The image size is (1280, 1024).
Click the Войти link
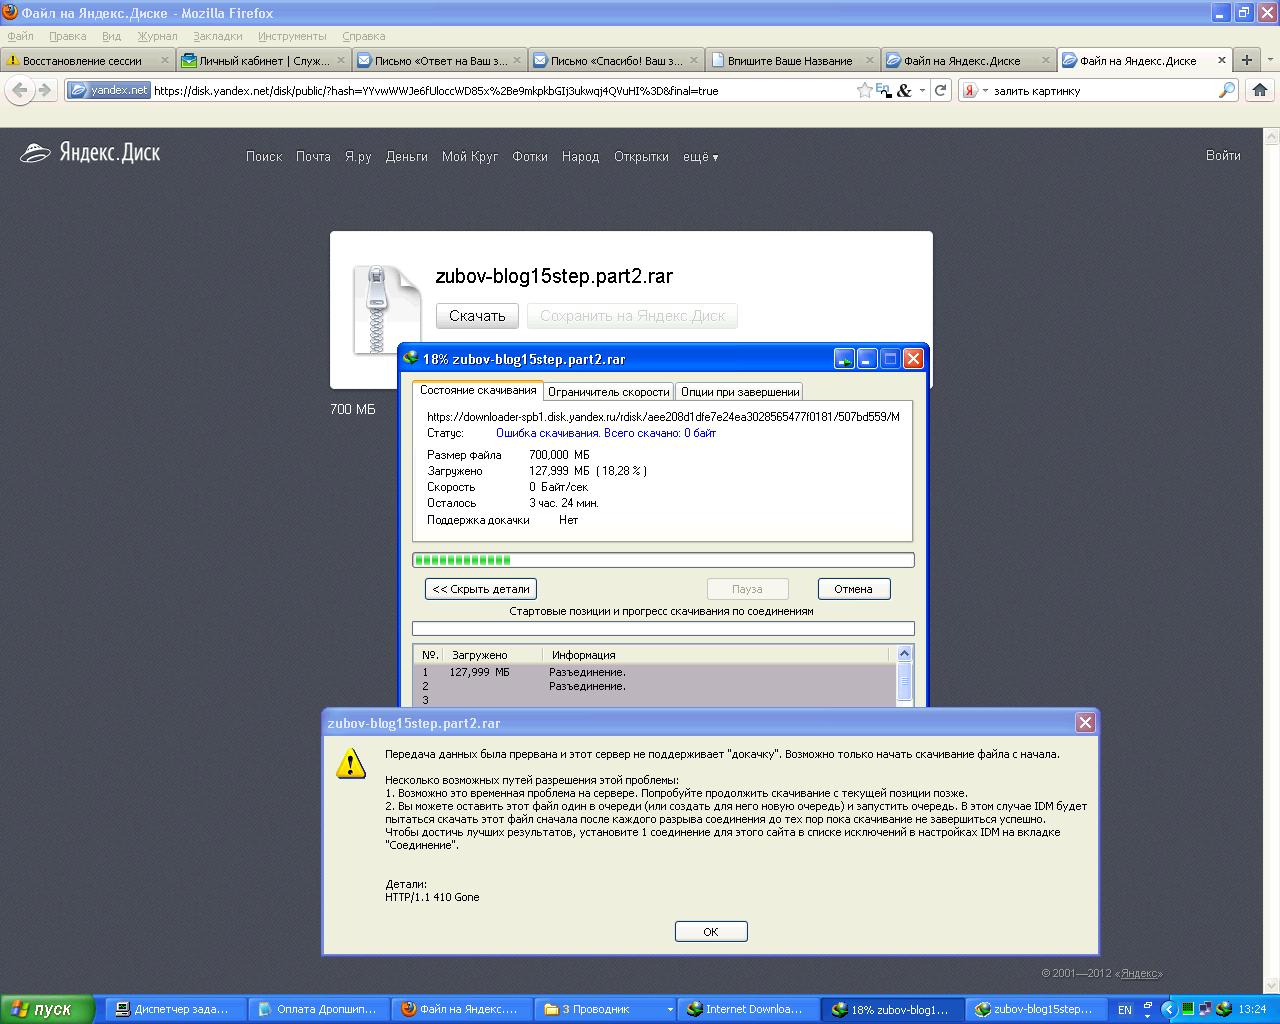pos(1223,155)
